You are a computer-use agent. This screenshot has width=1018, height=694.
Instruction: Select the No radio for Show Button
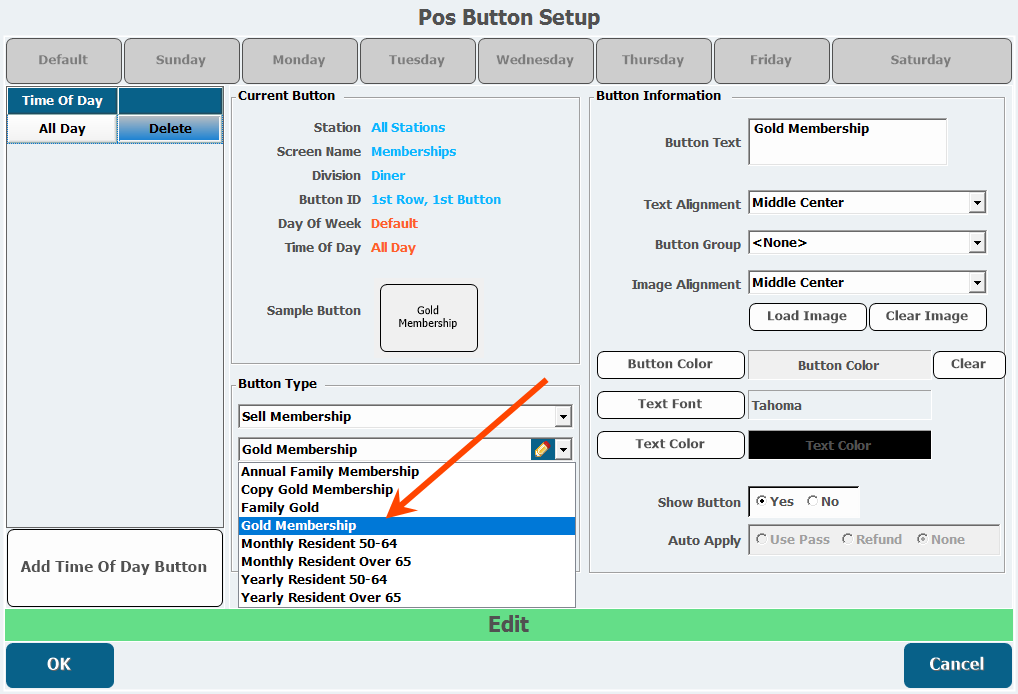[x=812, y=501]
